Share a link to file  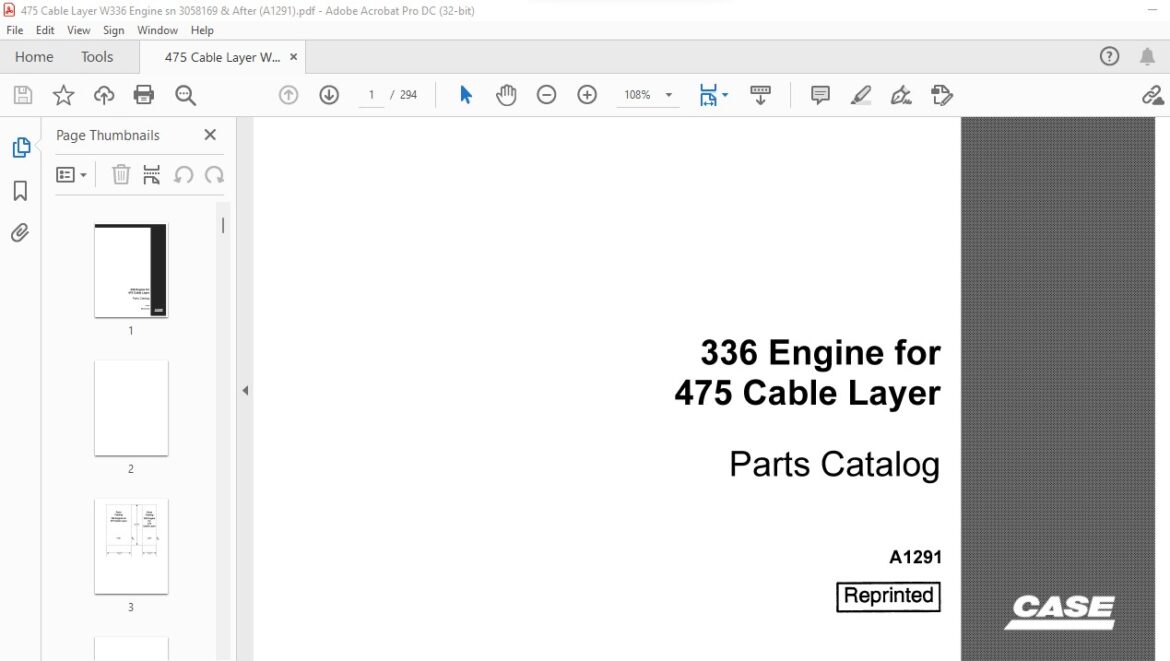1153,95
